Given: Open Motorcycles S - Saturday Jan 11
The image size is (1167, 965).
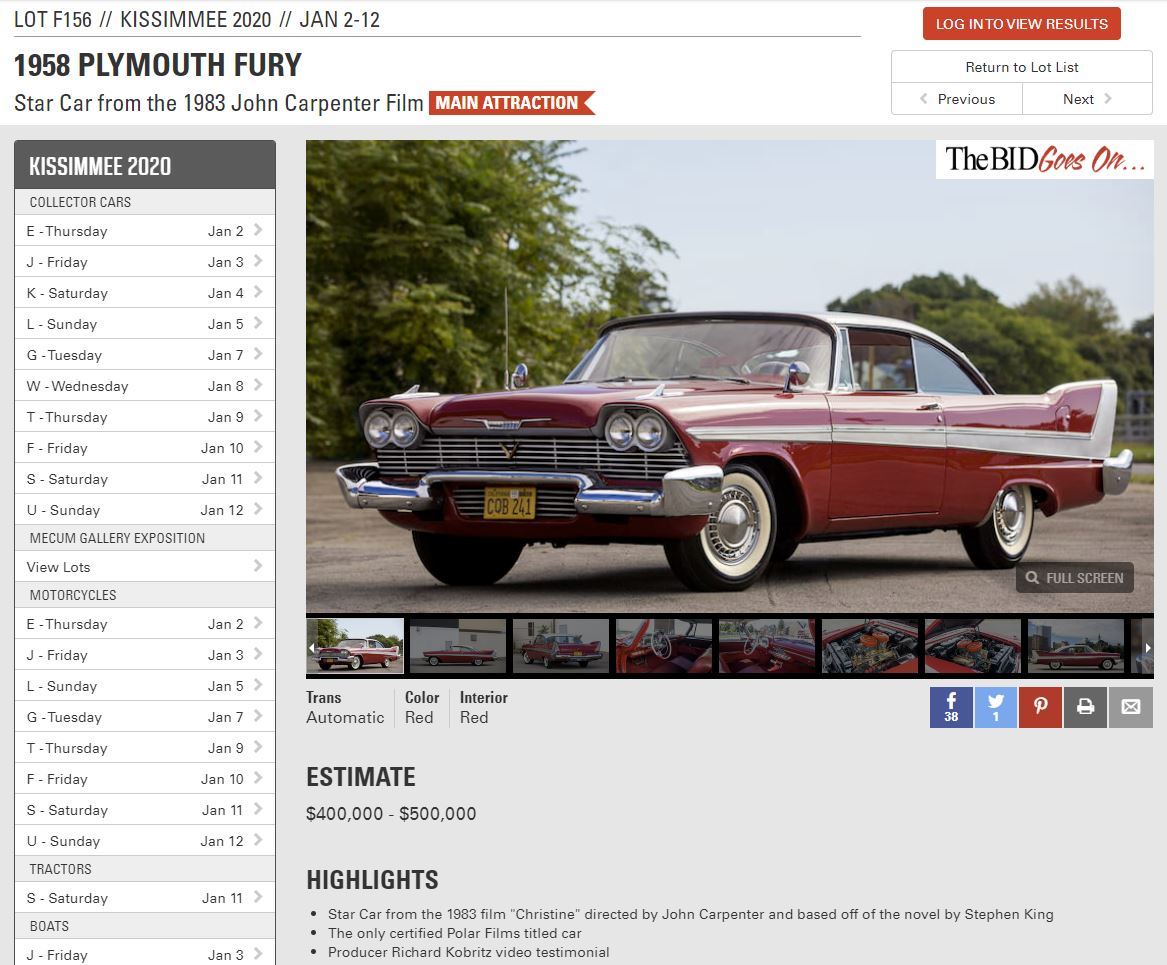Looking at the screenshot, I should [145, 809].
